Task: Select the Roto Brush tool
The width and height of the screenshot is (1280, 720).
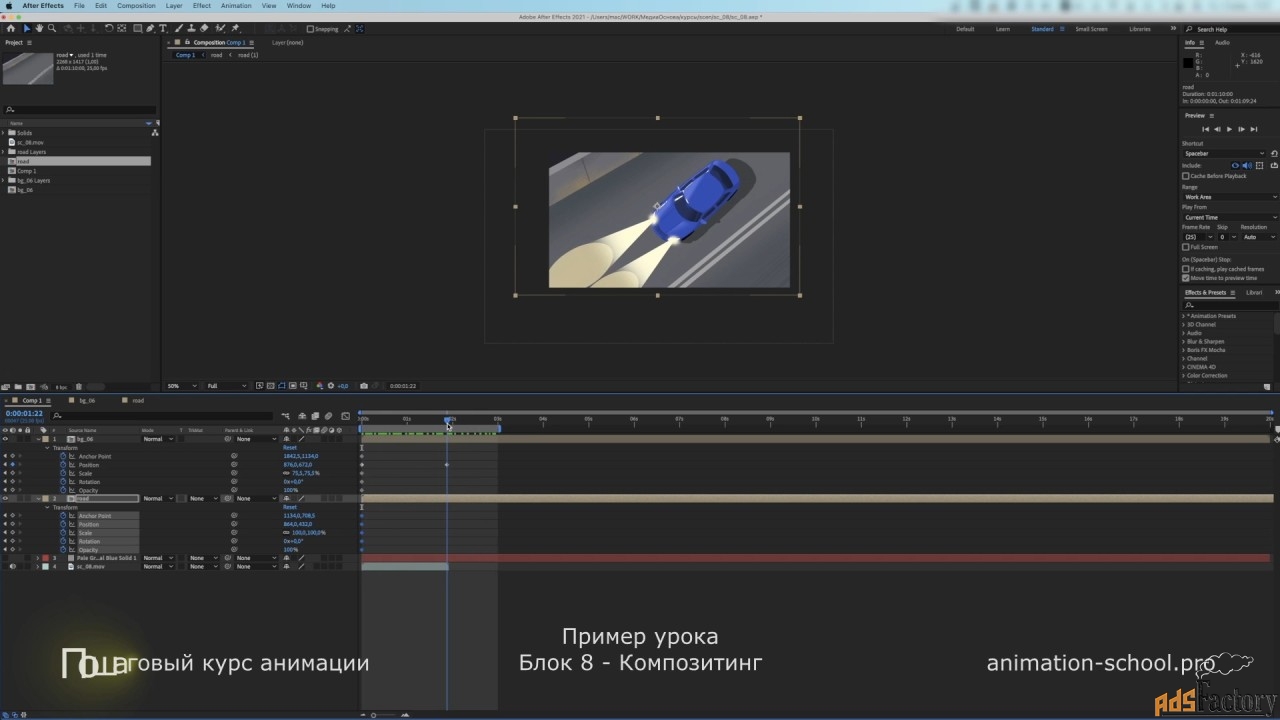Action: [221, 29]
